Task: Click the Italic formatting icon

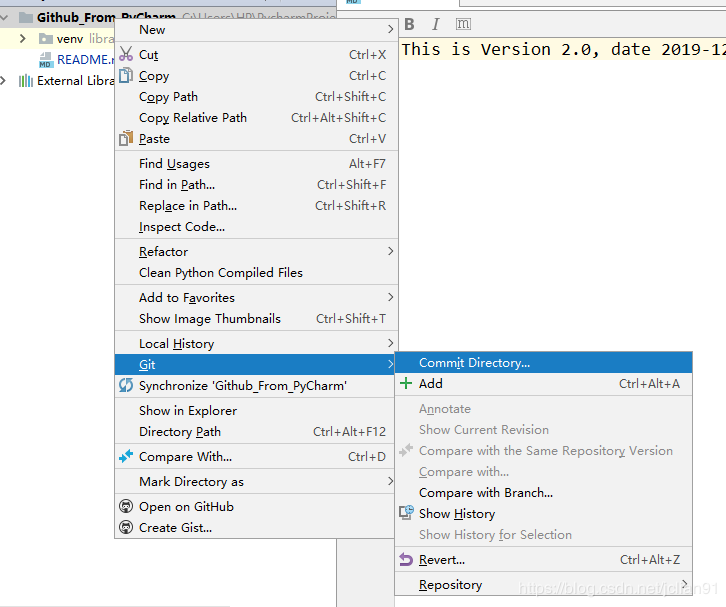Action: (435, 24)
